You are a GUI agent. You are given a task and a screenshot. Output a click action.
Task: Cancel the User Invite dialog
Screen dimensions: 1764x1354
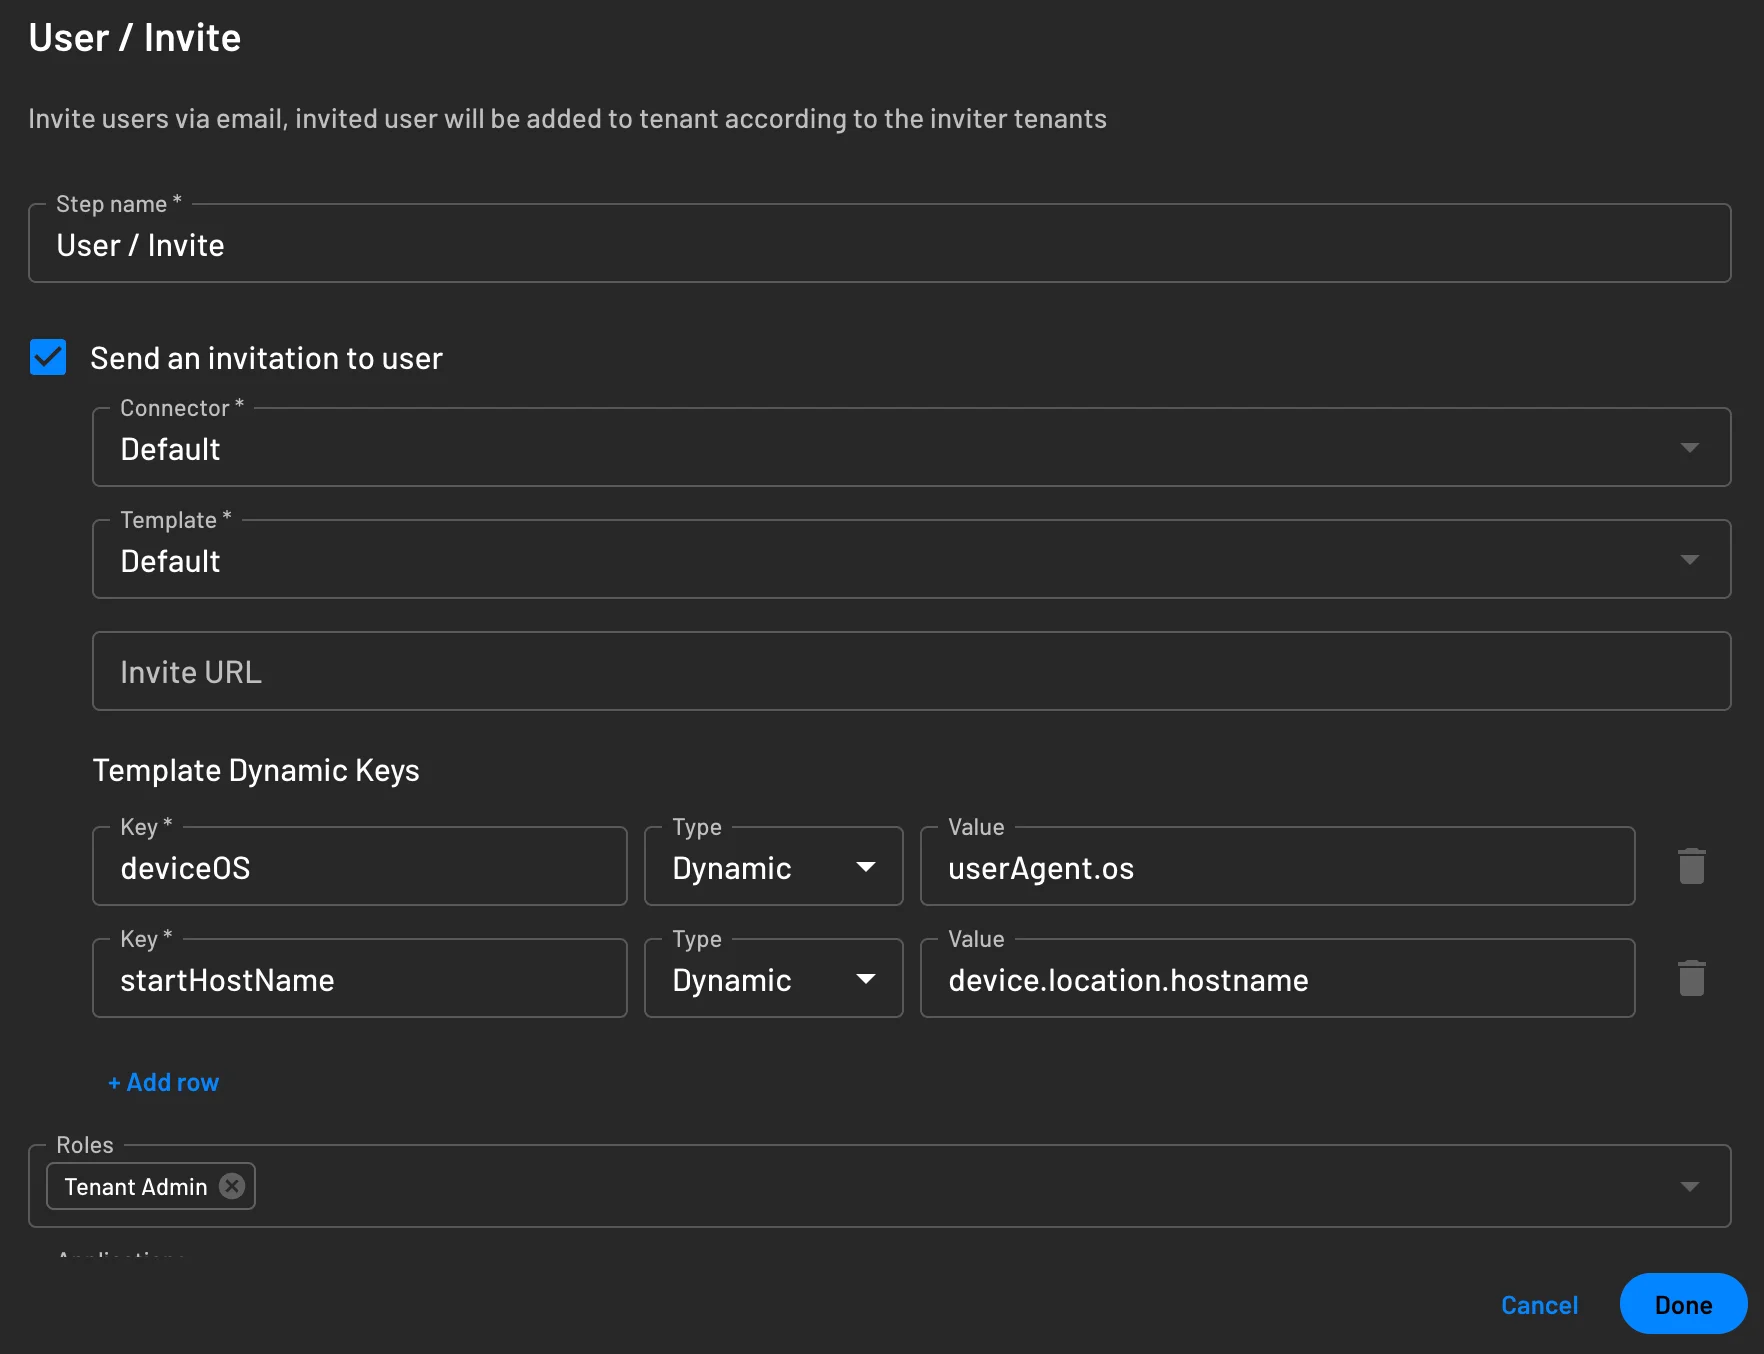pos(1539,1305)
